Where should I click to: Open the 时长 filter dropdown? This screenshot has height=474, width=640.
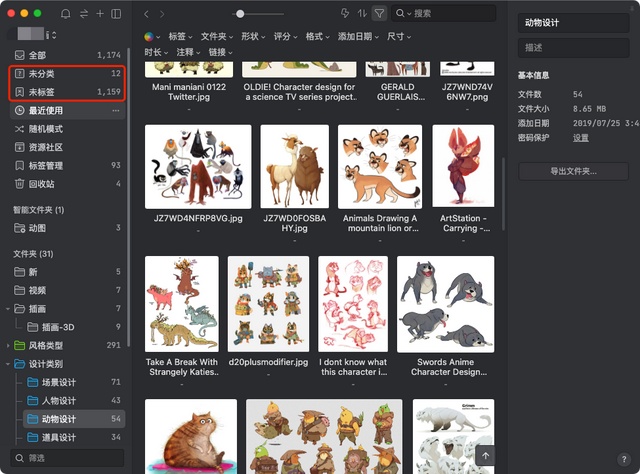(156, 52)
